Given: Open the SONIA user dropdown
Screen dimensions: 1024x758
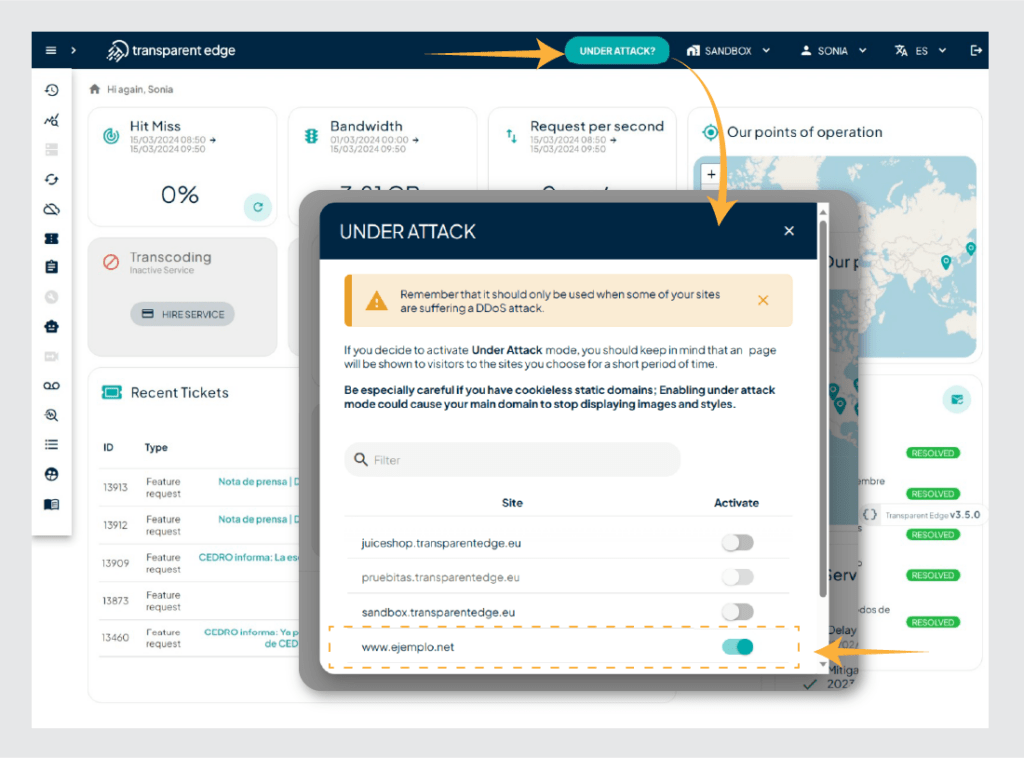Looking at the screenshot, I should [x=833, y=51].
